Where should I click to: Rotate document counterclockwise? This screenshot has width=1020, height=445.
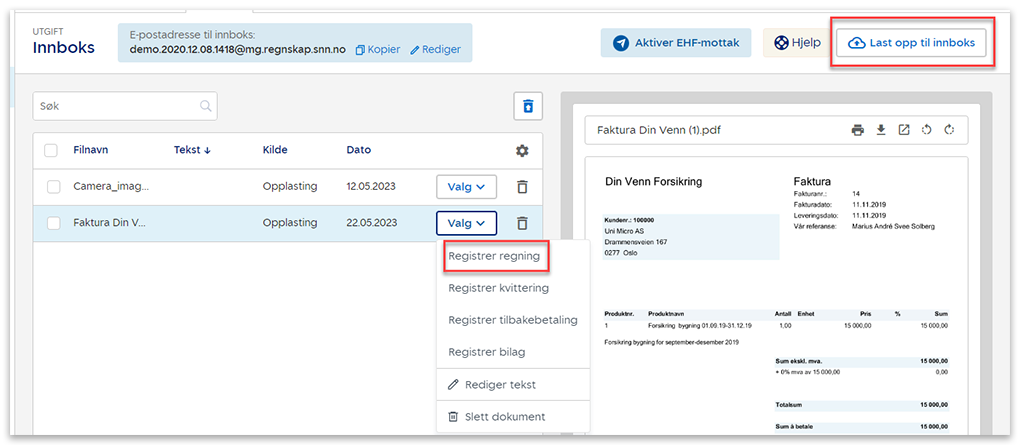click(927, 130)
